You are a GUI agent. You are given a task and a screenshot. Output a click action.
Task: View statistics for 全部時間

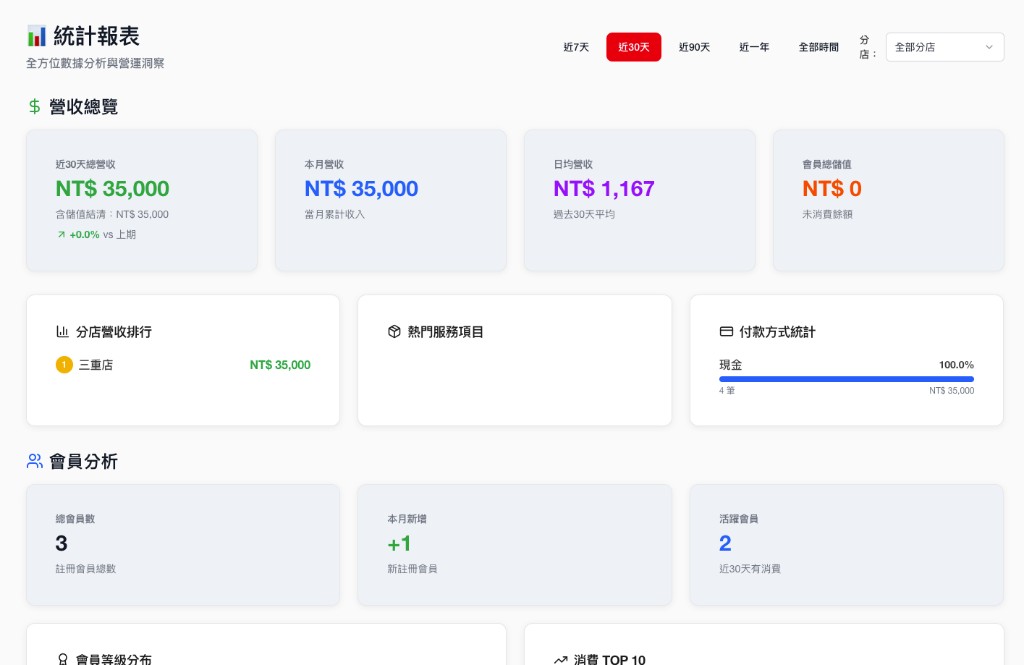[818, 46]
